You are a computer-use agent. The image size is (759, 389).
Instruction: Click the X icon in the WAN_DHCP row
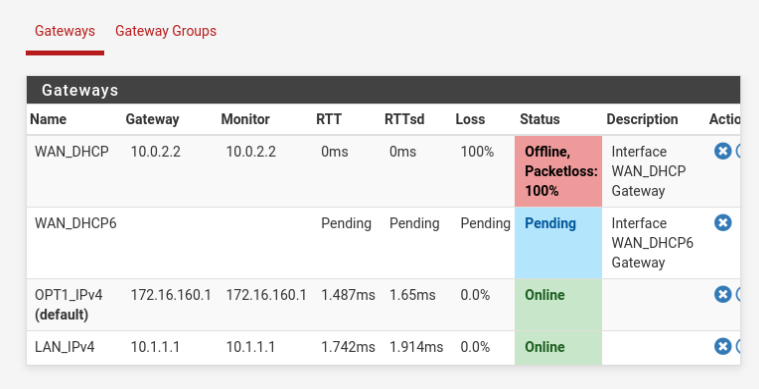(x=723, y=151)
